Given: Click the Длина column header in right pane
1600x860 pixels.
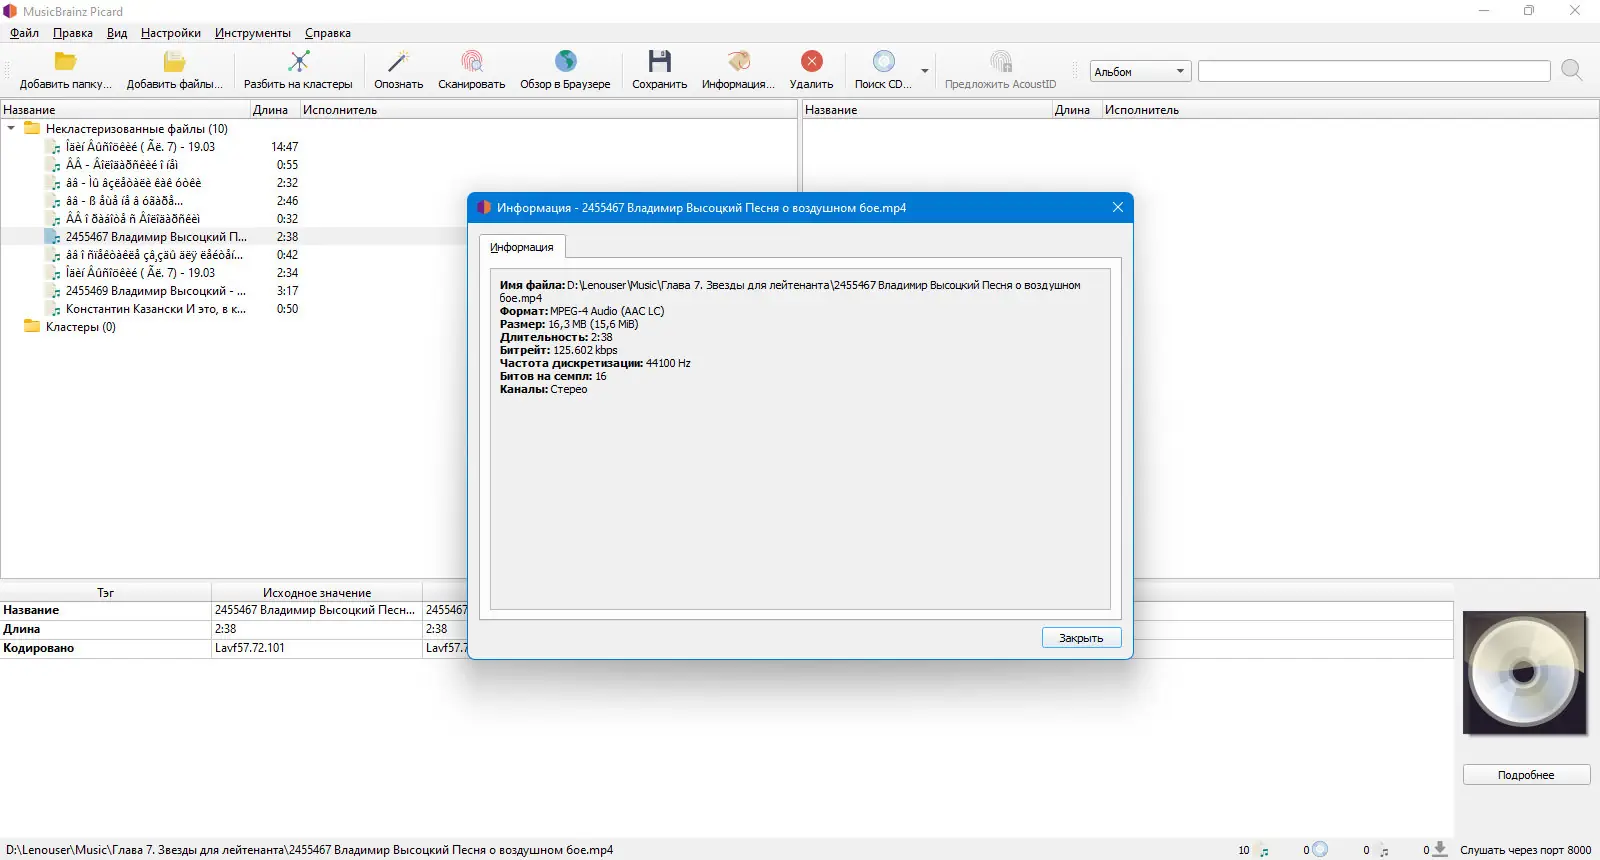Looking at the screenshot, I should pos(1076,110).
